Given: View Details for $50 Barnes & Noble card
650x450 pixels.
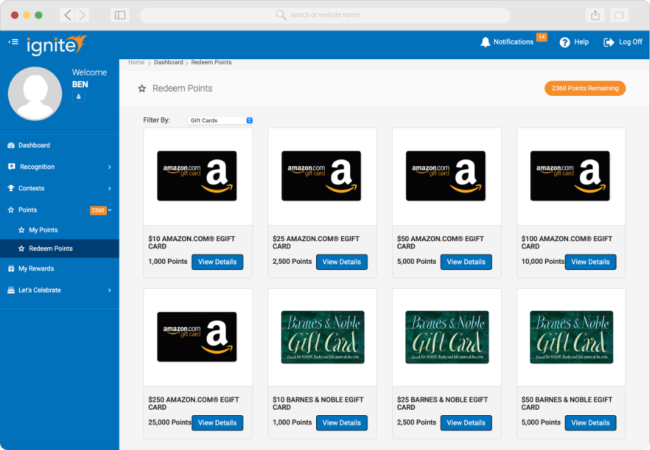Looking at the screenshot, I should pyautogui.click(x=590, y=423).
